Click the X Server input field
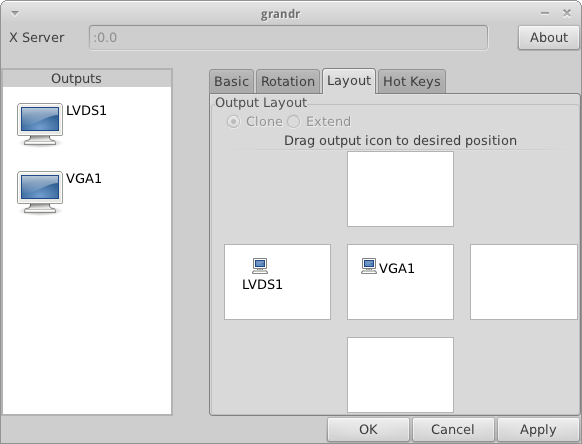582x444 pixels. click(x=288, y=37)
